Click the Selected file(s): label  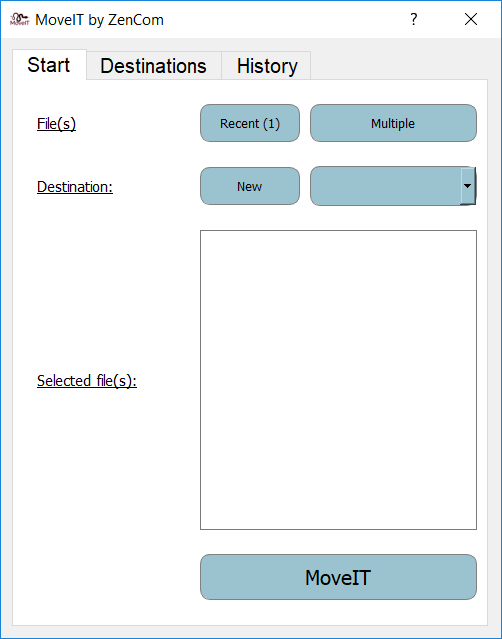click(87, 381)
